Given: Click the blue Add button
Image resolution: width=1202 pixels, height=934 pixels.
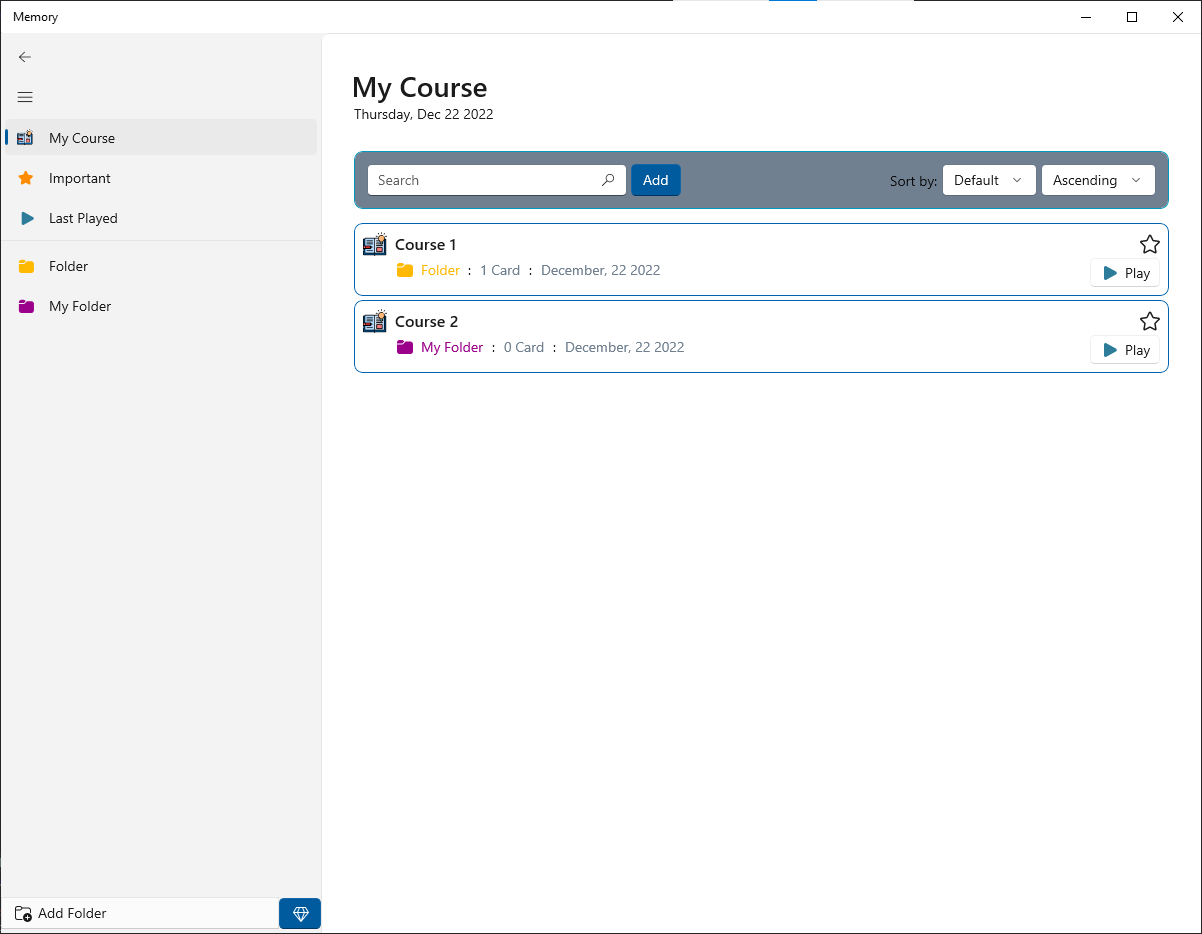Looking at the screenshot, I should click(x=656, y=180).
